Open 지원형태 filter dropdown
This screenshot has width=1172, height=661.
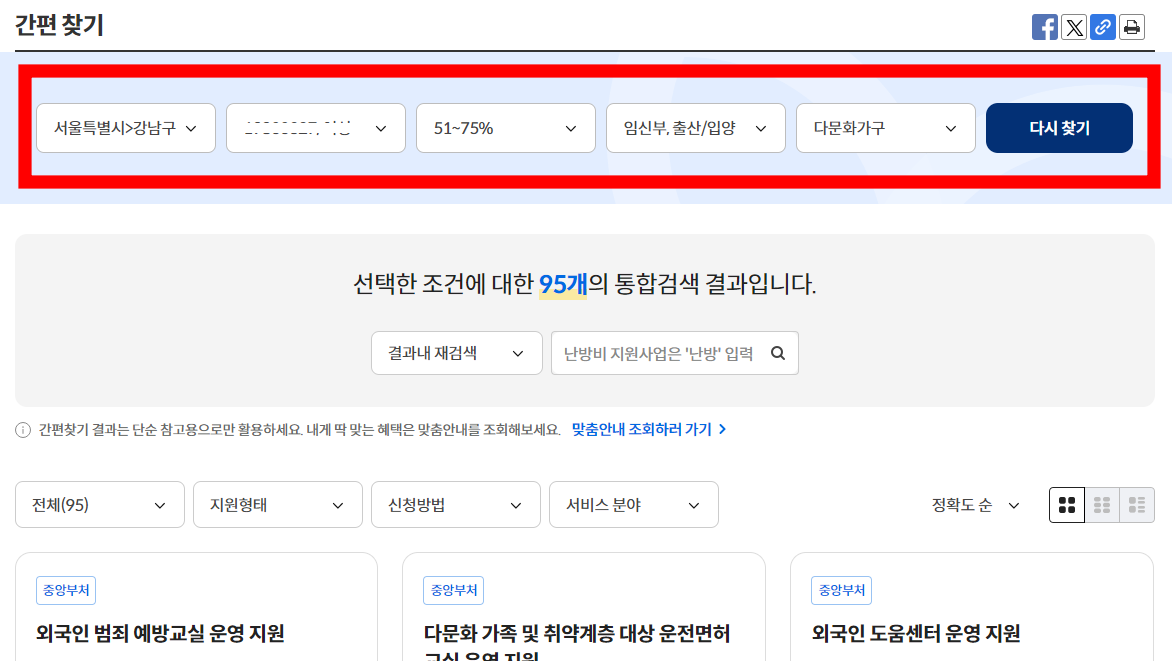coord(277,505)
